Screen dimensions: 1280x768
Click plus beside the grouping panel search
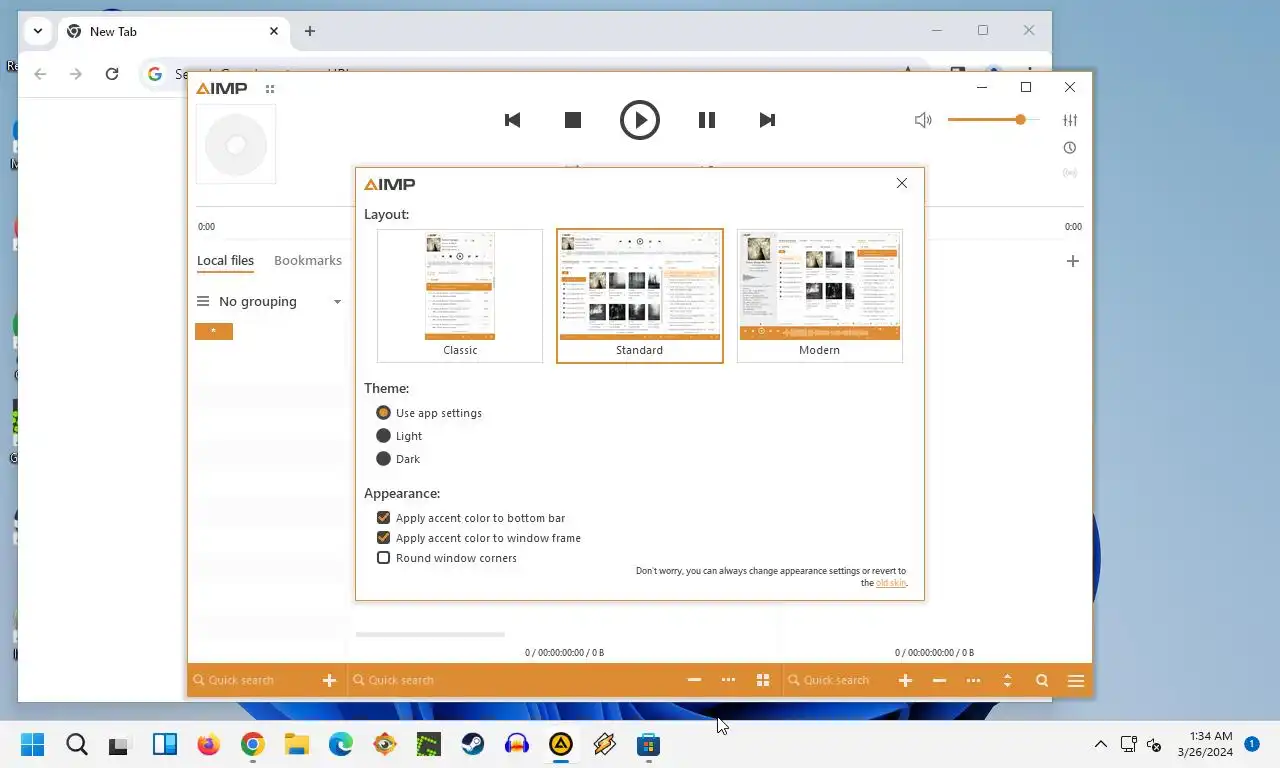click(x=329, y=680)
